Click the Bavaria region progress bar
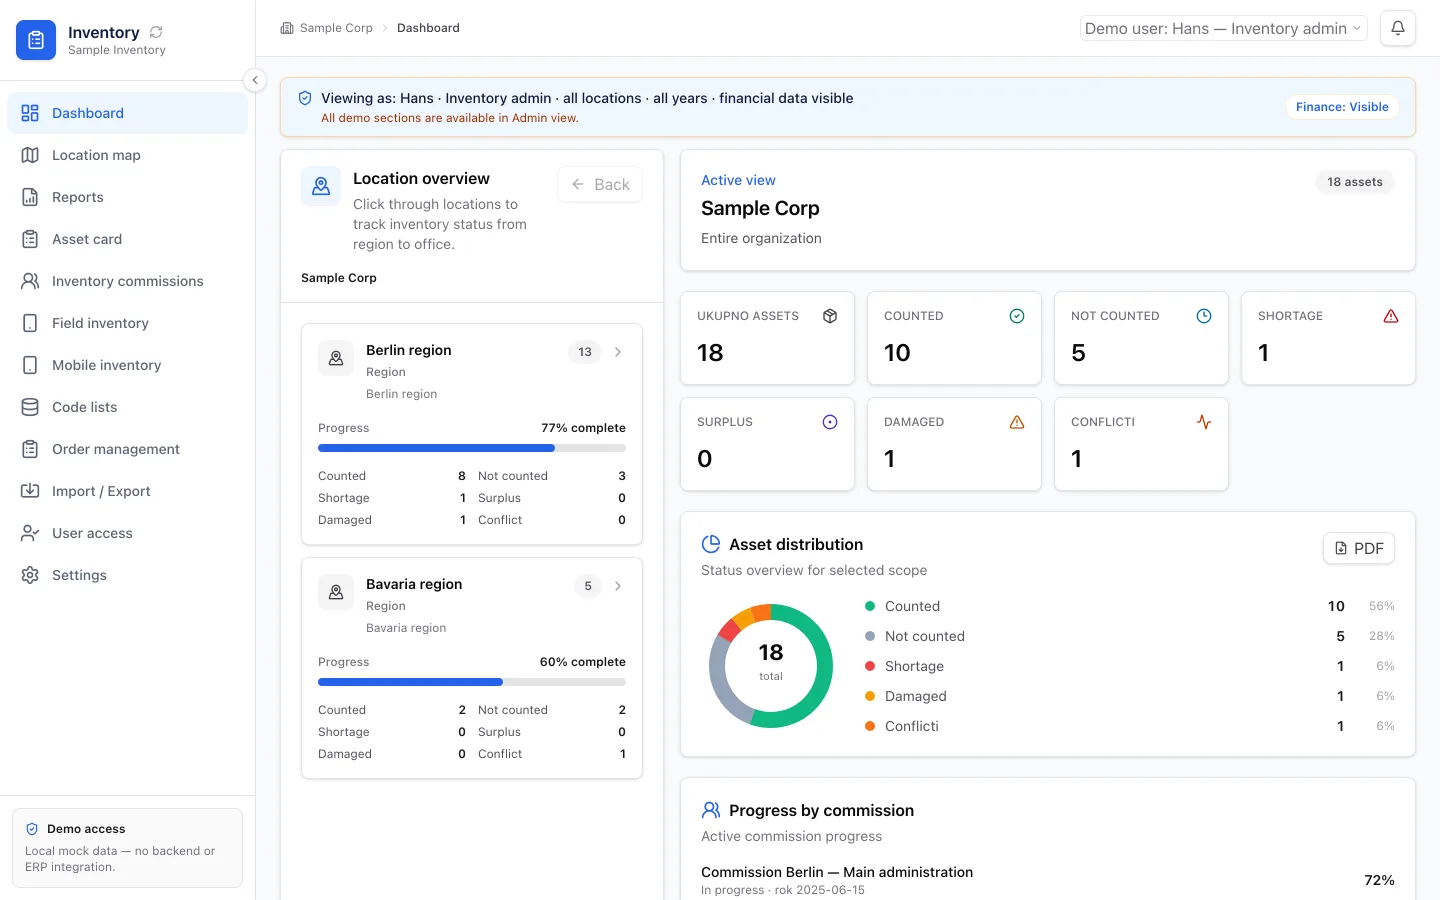 point(472,682)
